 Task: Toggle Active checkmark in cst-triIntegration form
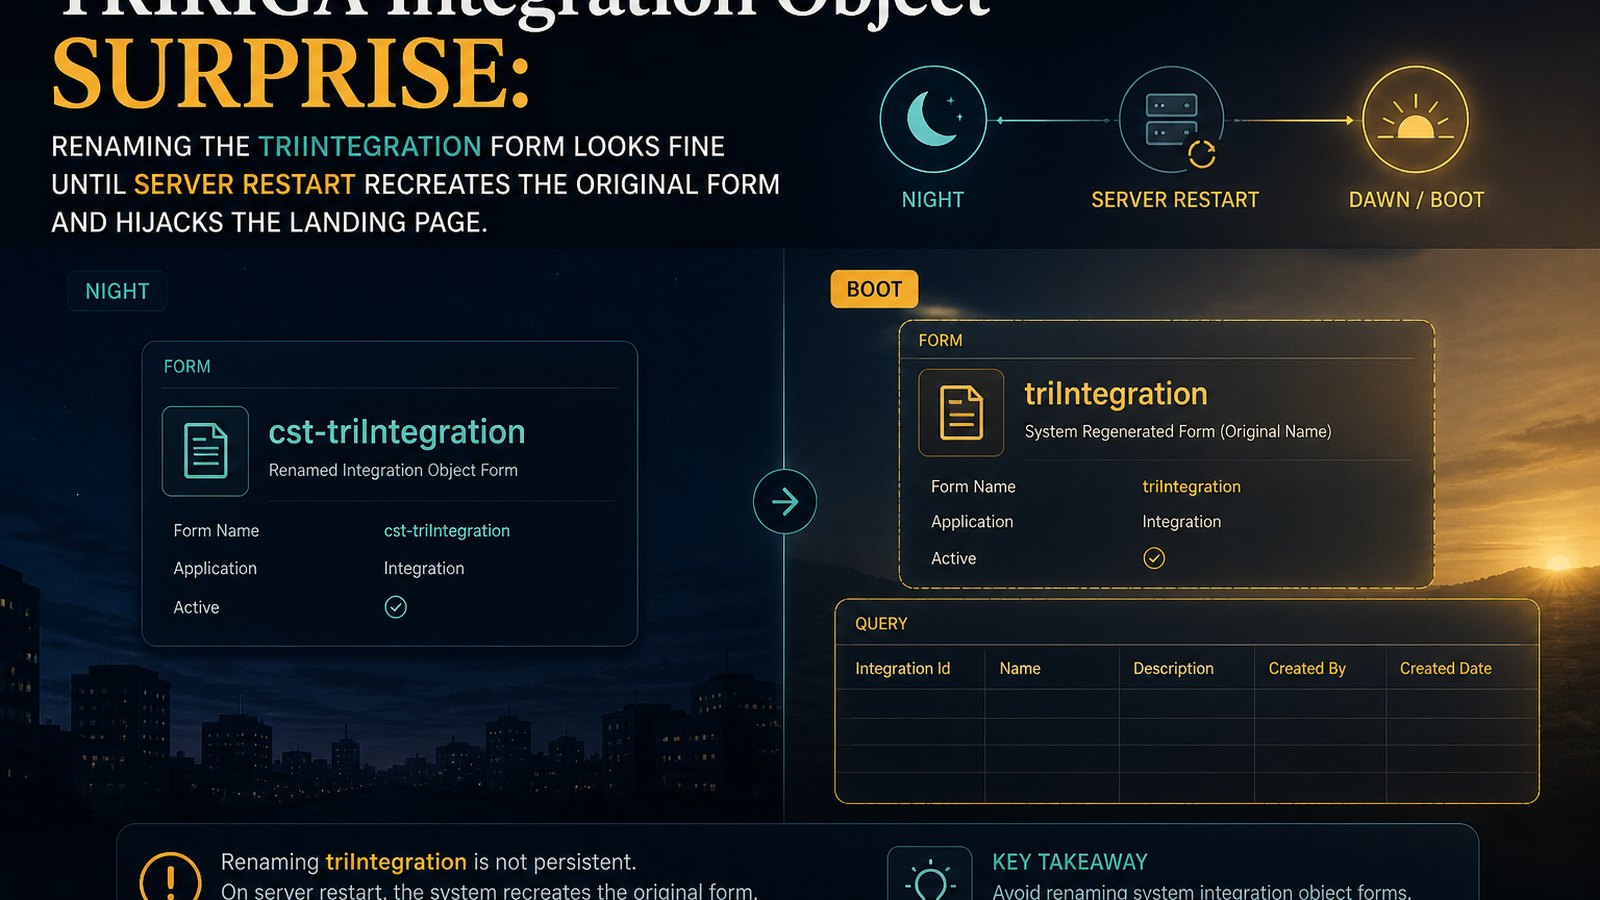[x=396, y=607]
